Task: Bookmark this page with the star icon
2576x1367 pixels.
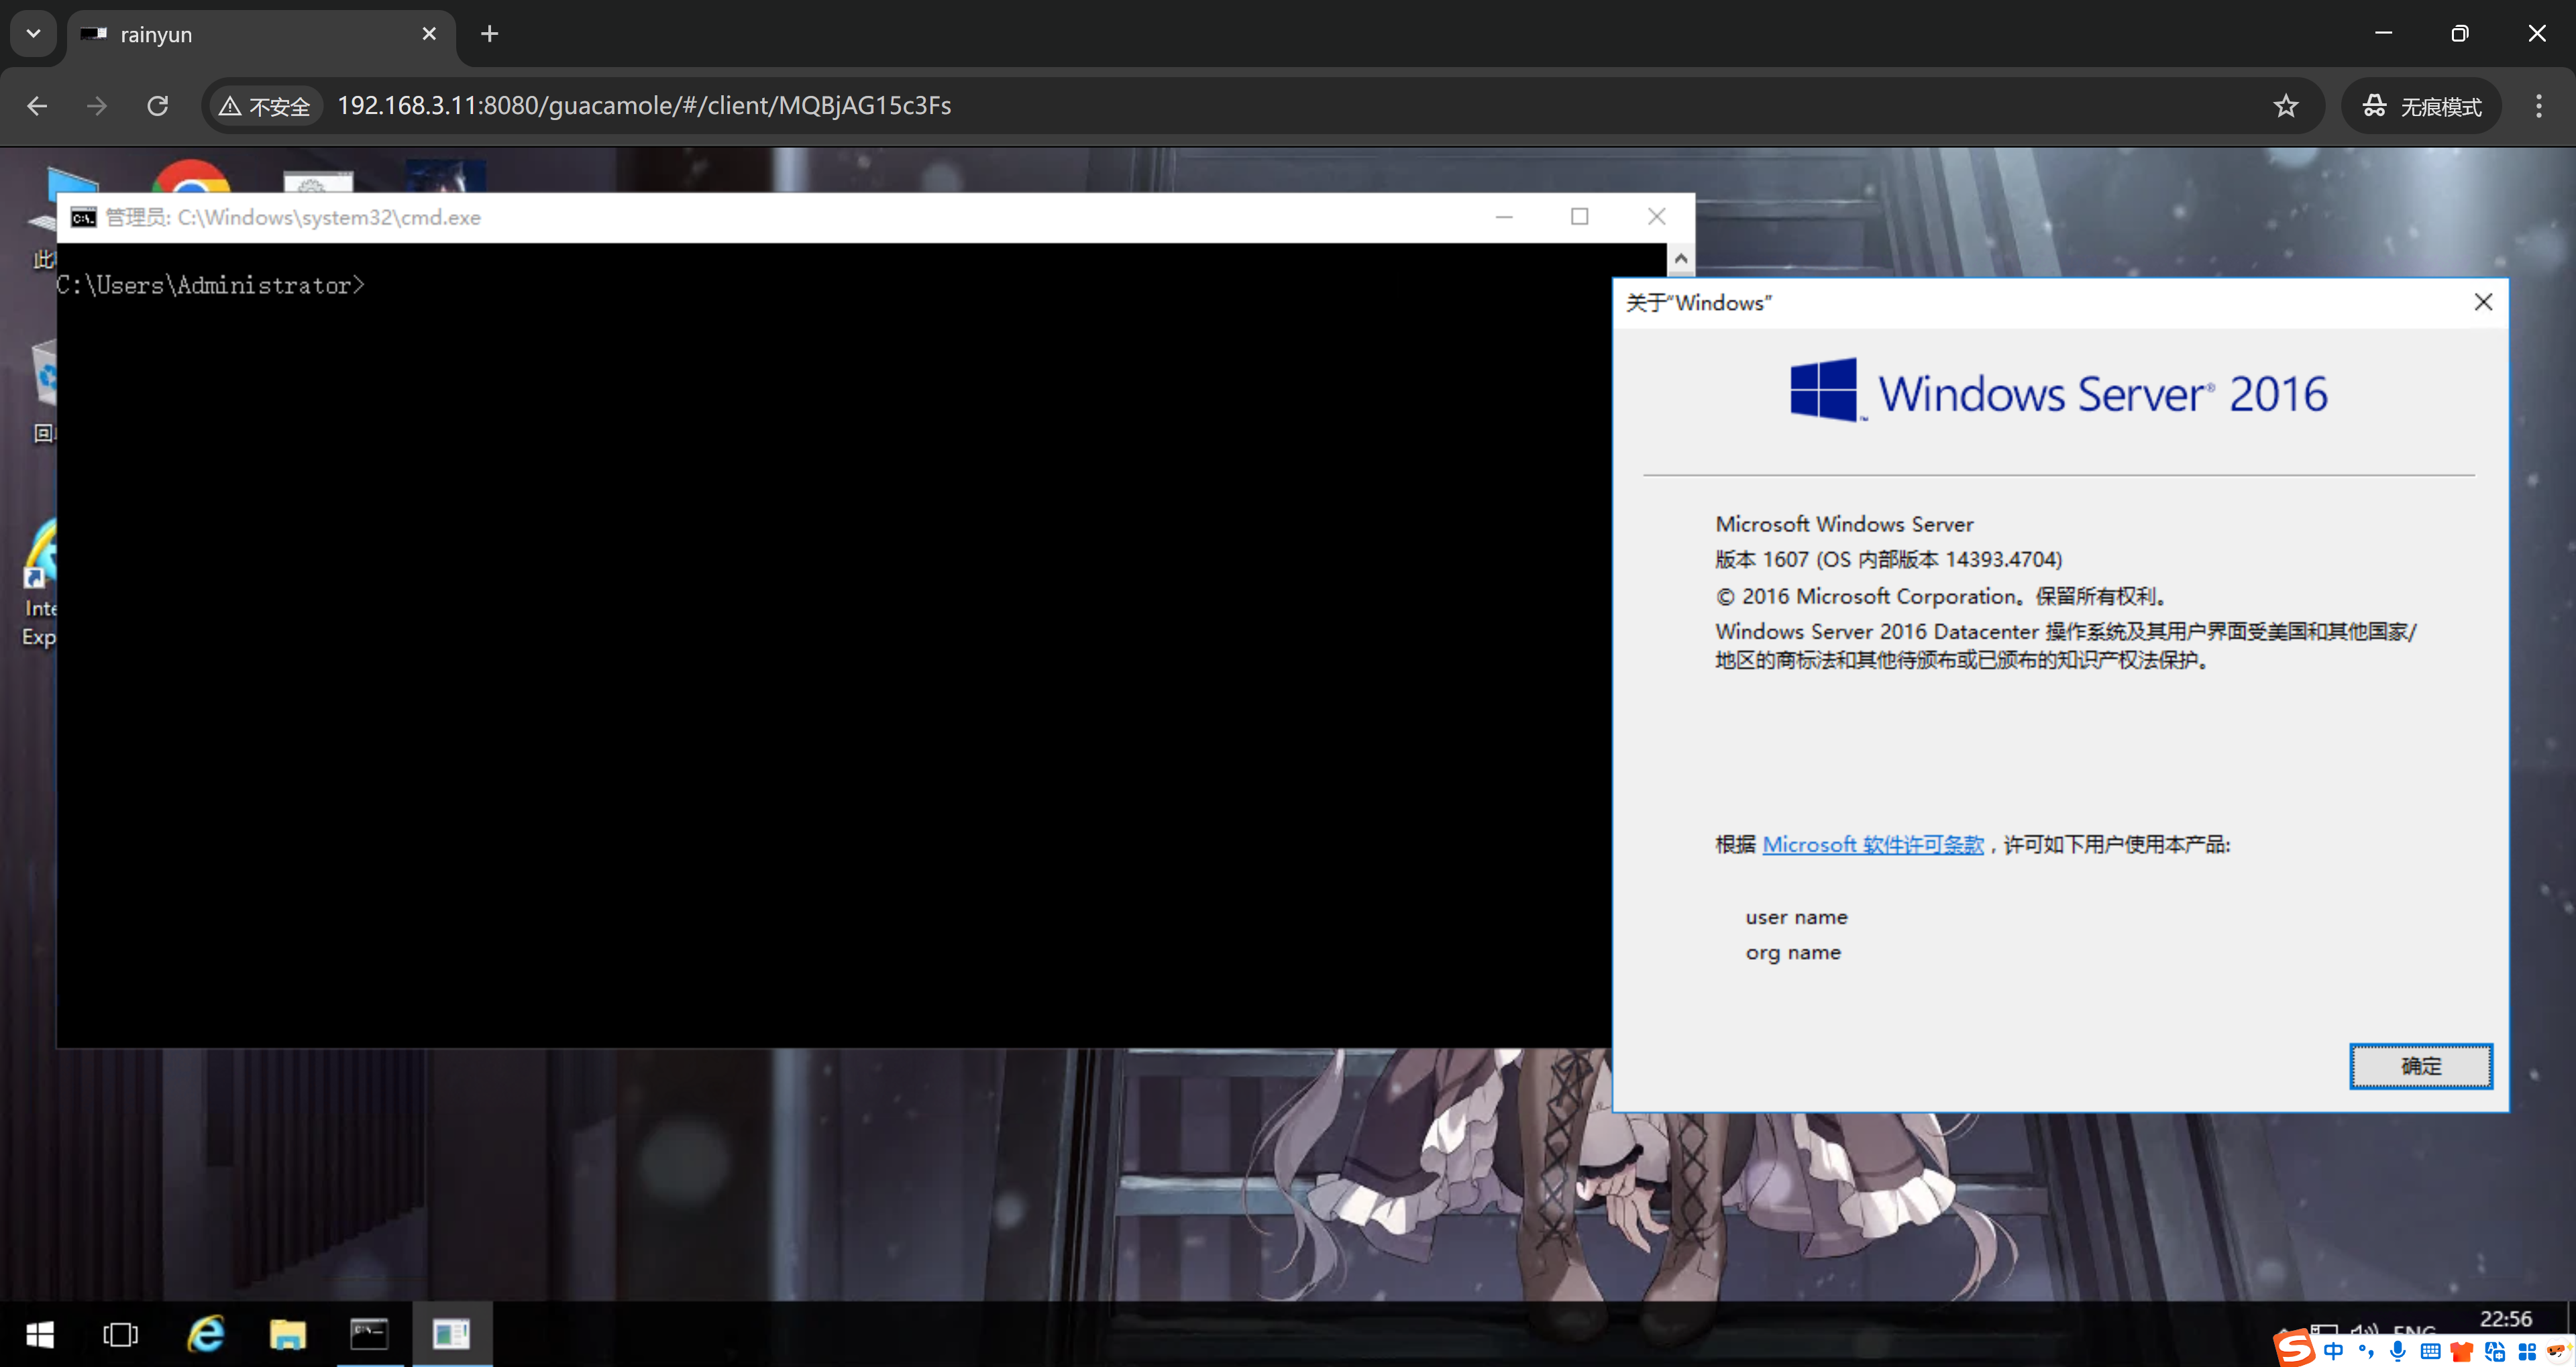Action: [x=2285, y=106]
